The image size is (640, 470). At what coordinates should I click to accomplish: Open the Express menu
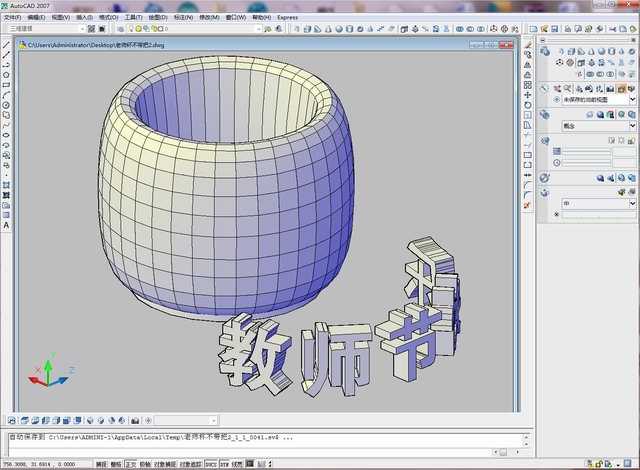(287, 17)
